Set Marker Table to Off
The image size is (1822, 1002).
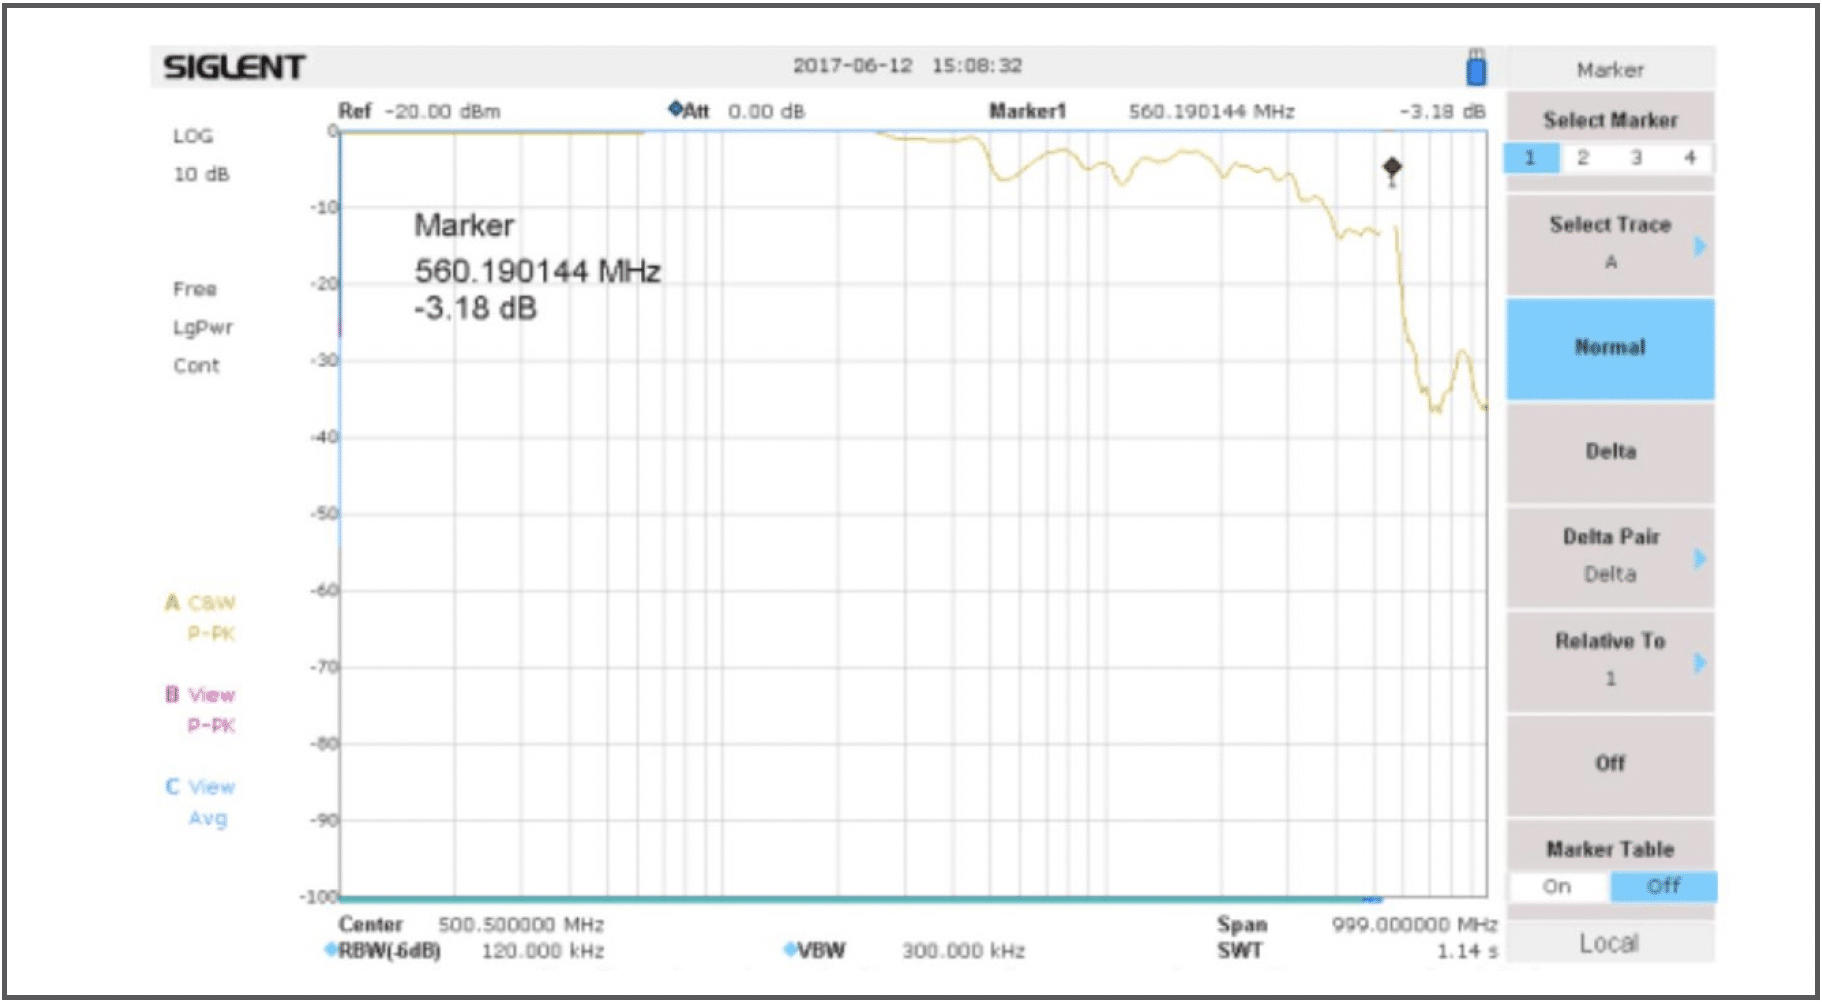coord(1662,886)
